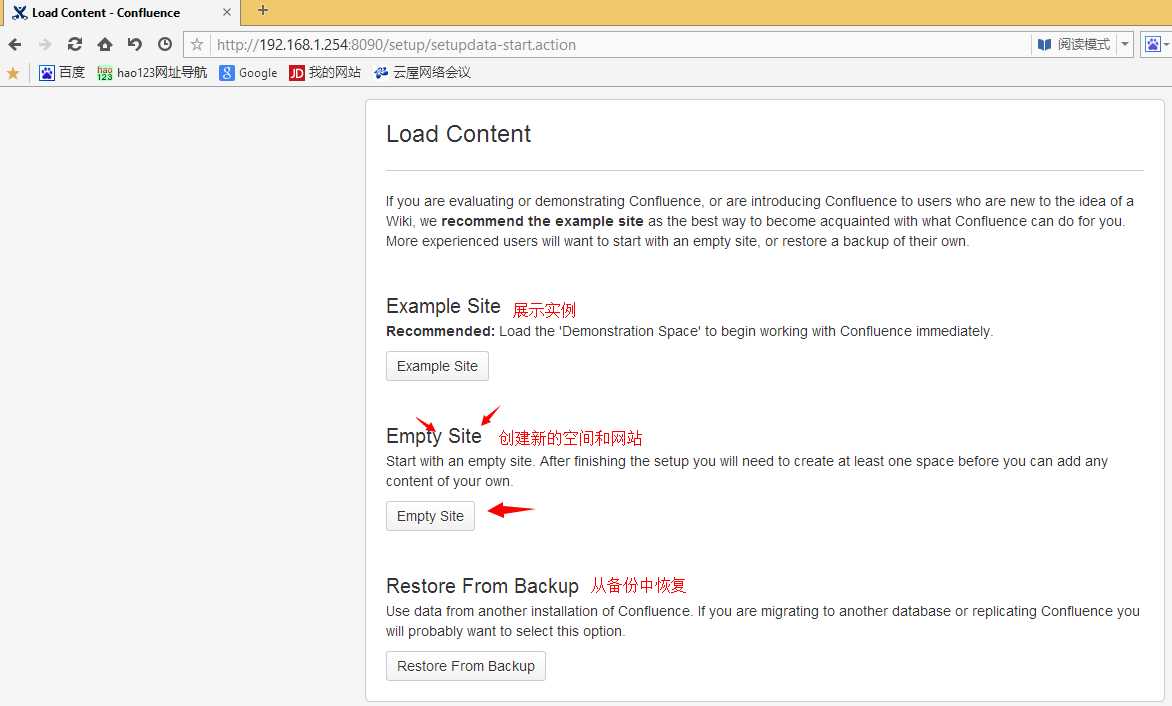The height and width of the screenshot is (706, 1172).
Task: Select the Load Content - Confluence tab
Action: (x=120, y=13)
